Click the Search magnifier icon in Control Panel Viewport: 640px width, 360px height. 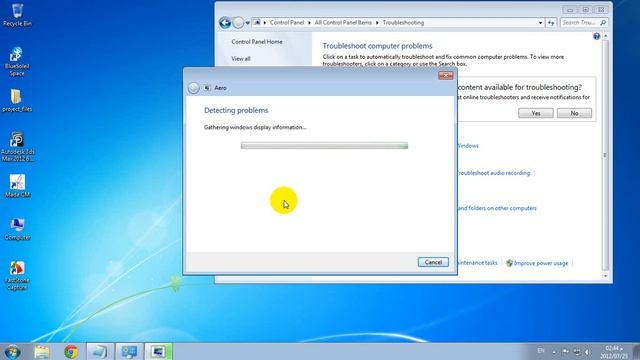click(603, 22)
